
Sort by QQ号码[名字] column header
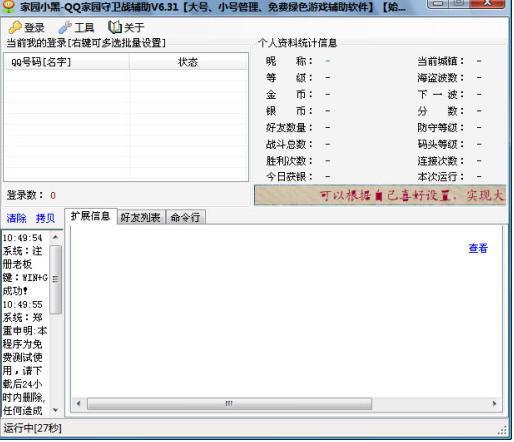[x=67, y=62]
